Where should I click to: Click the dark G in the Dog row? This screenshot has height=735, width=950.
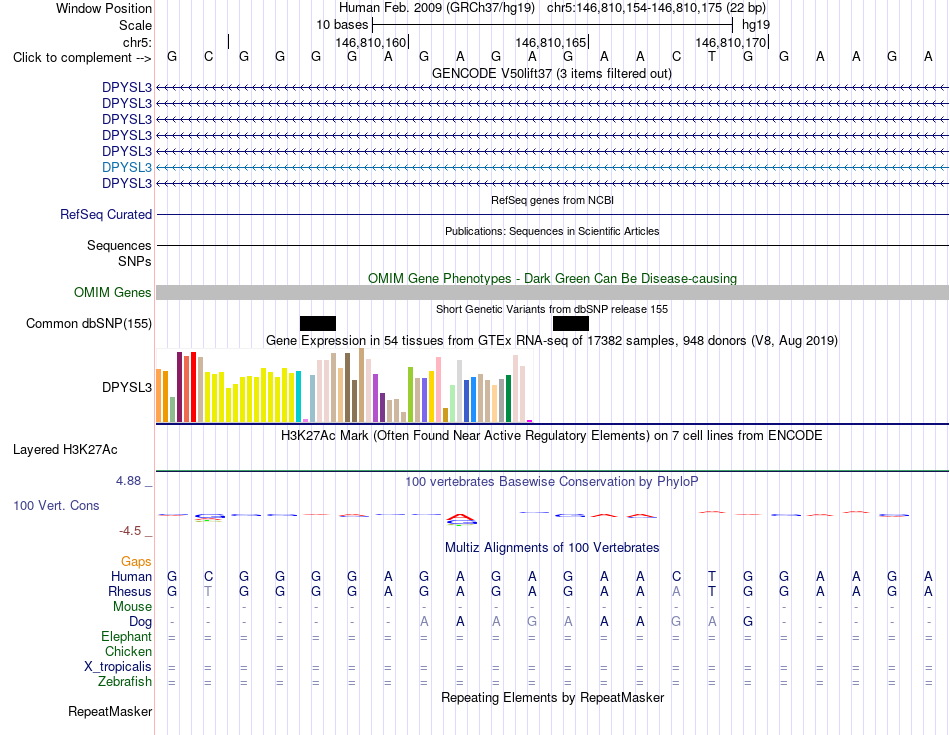coord(748,622)
